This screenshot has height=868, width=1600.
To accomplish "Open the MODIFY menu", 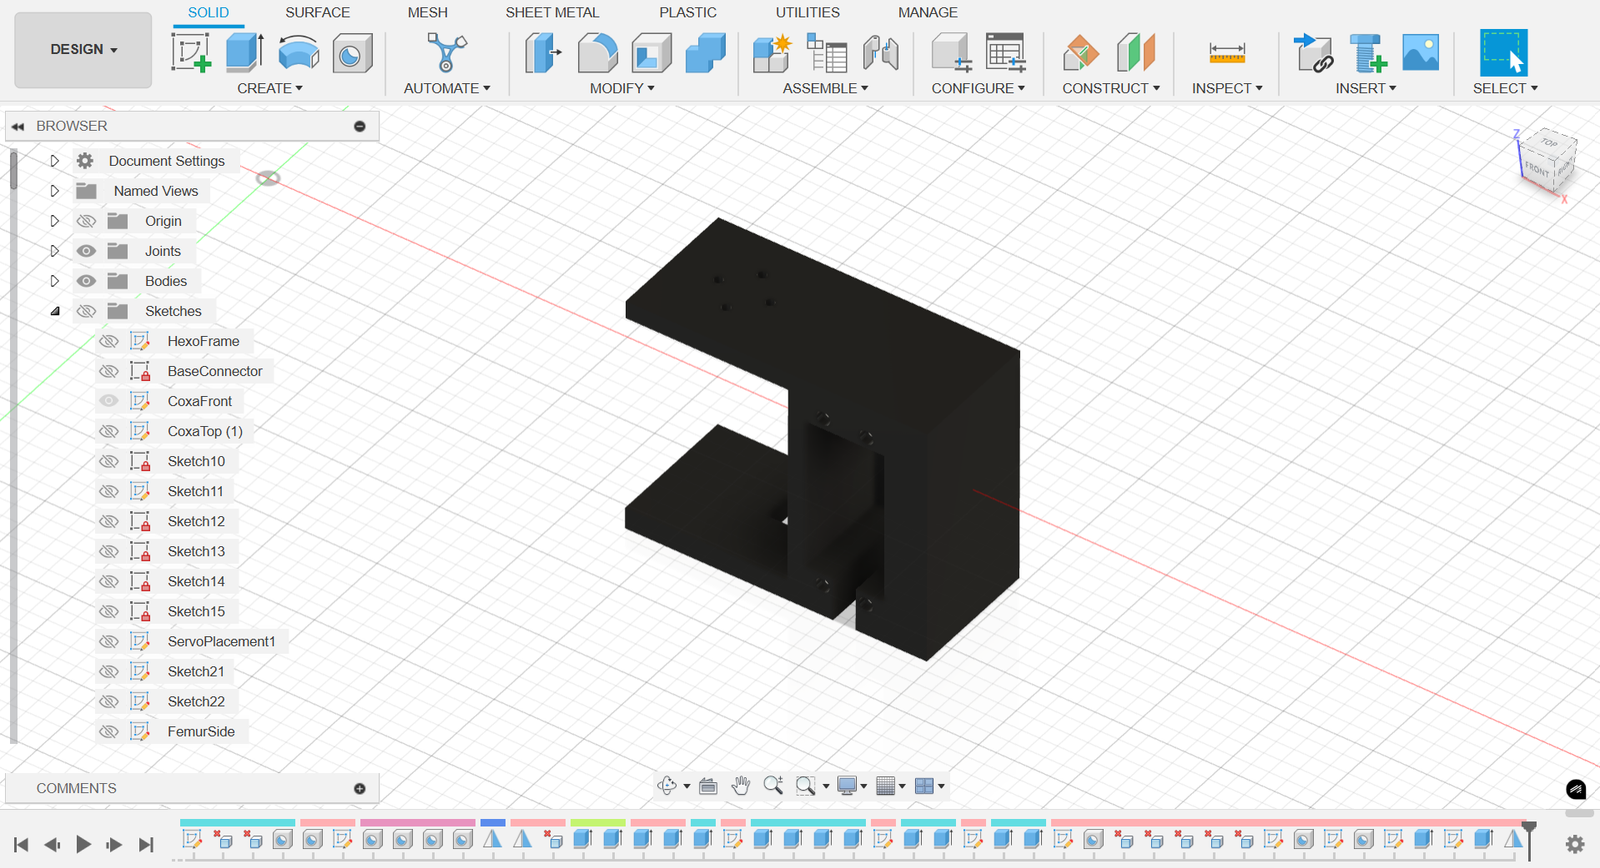I will 621,88.
